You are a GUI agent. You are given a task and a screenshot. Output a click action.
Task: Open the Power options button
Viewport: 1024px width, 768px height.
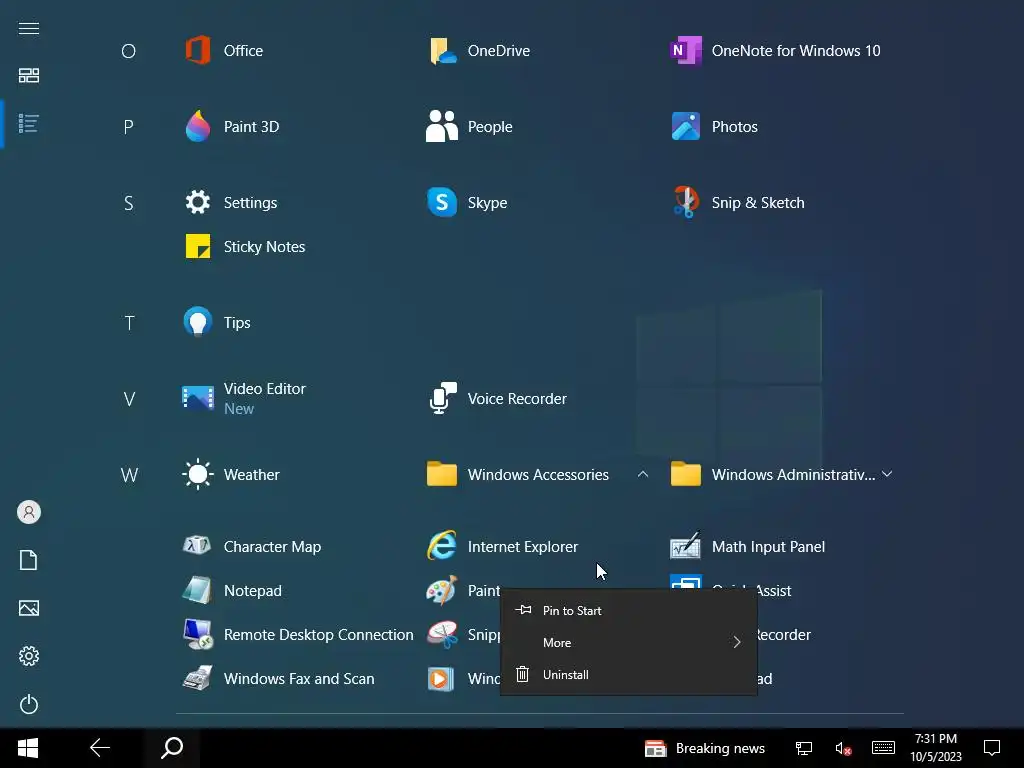[x=29, y=704]
